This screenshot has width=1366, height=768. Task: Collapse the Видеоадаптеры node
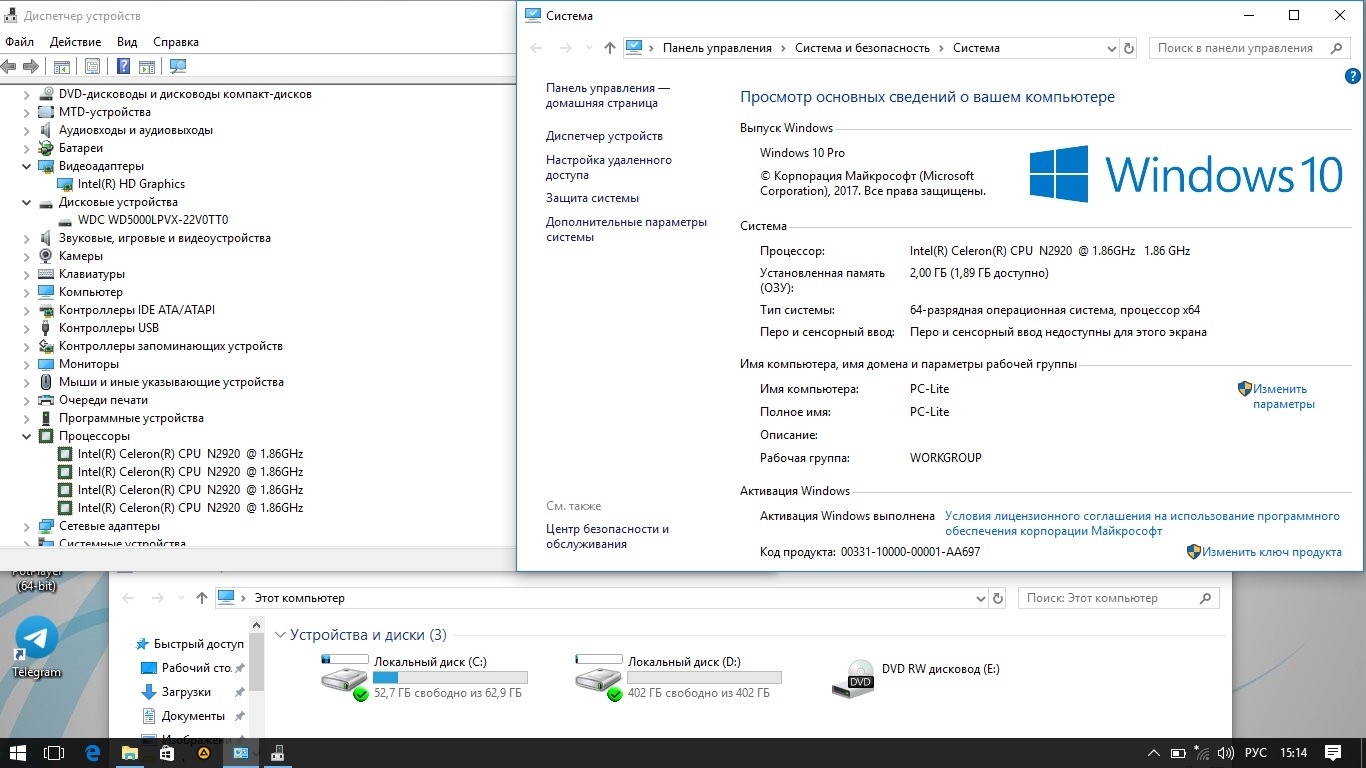tap(27, 166)
